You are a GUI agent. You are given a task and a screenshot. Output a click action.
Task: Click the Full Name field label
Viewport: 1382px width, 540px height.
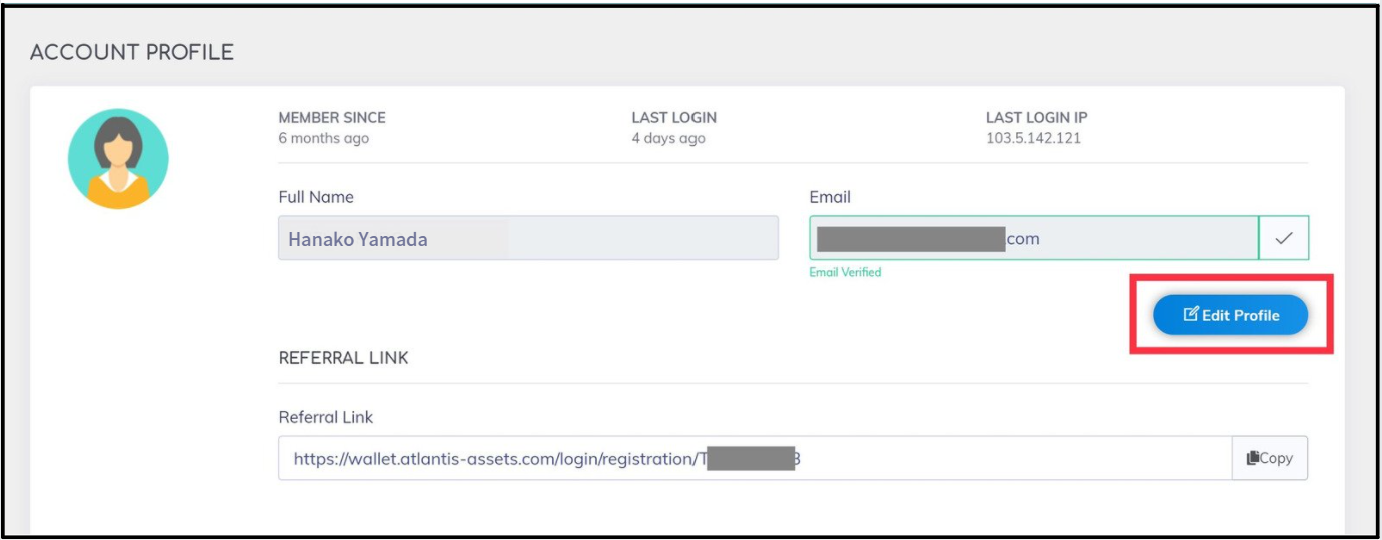[x=316, y=197]
